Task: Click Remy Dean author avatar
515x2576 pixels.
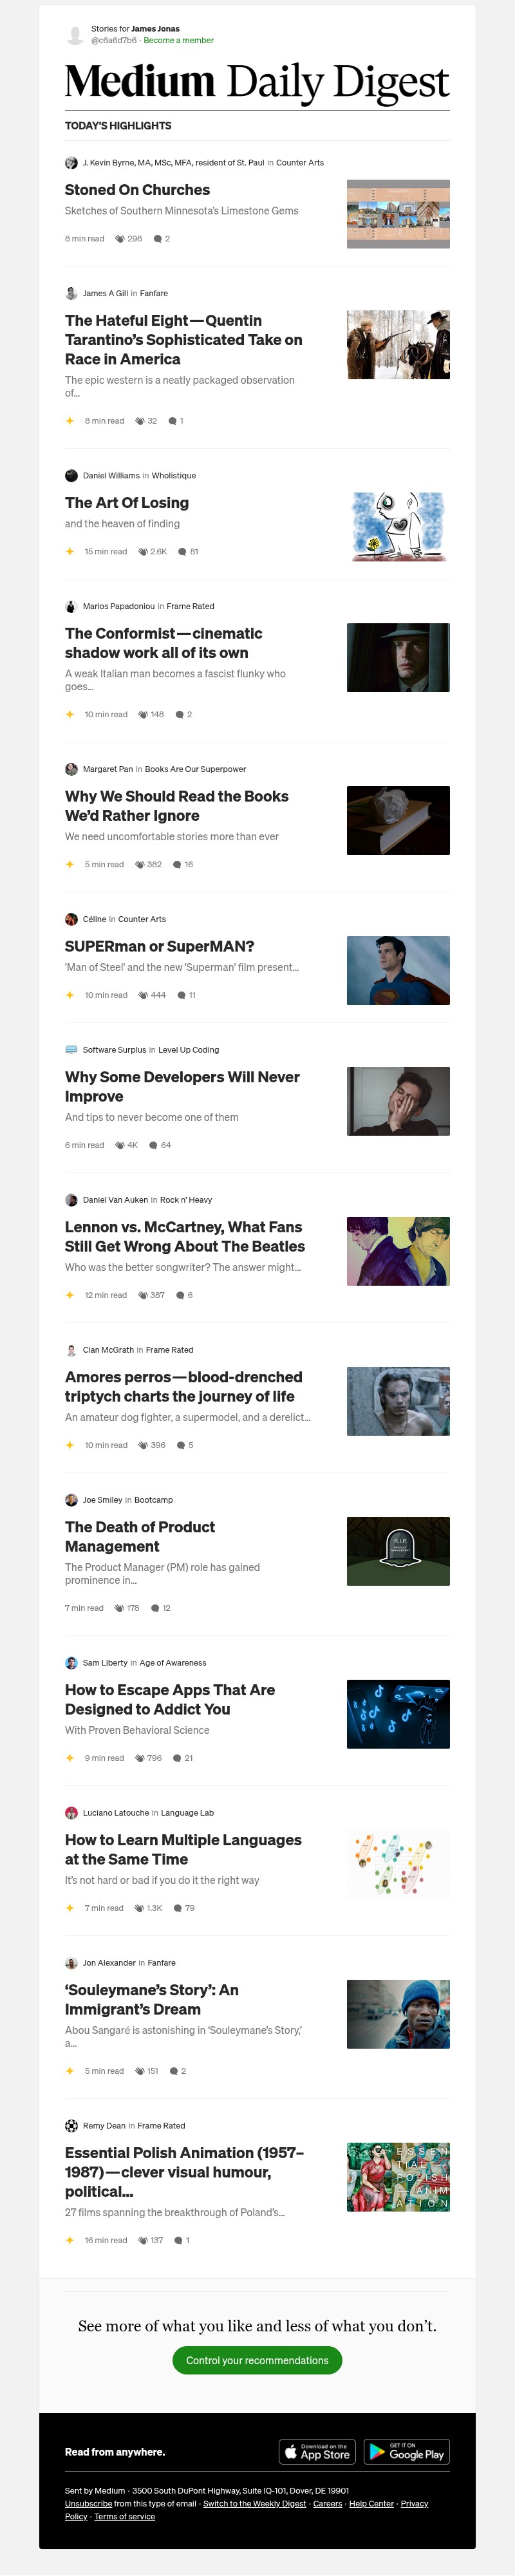Action: (71, 2126)
